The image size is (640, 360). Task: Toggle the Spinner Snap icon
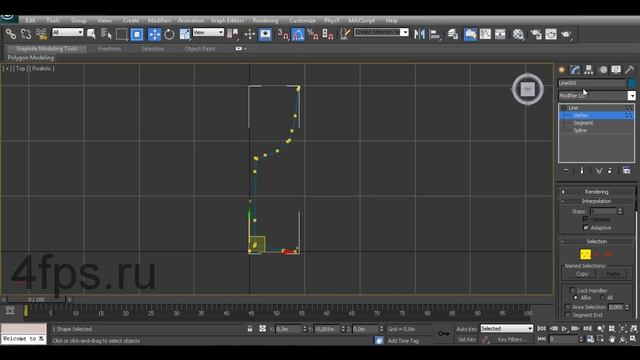(x=328, y=34)
